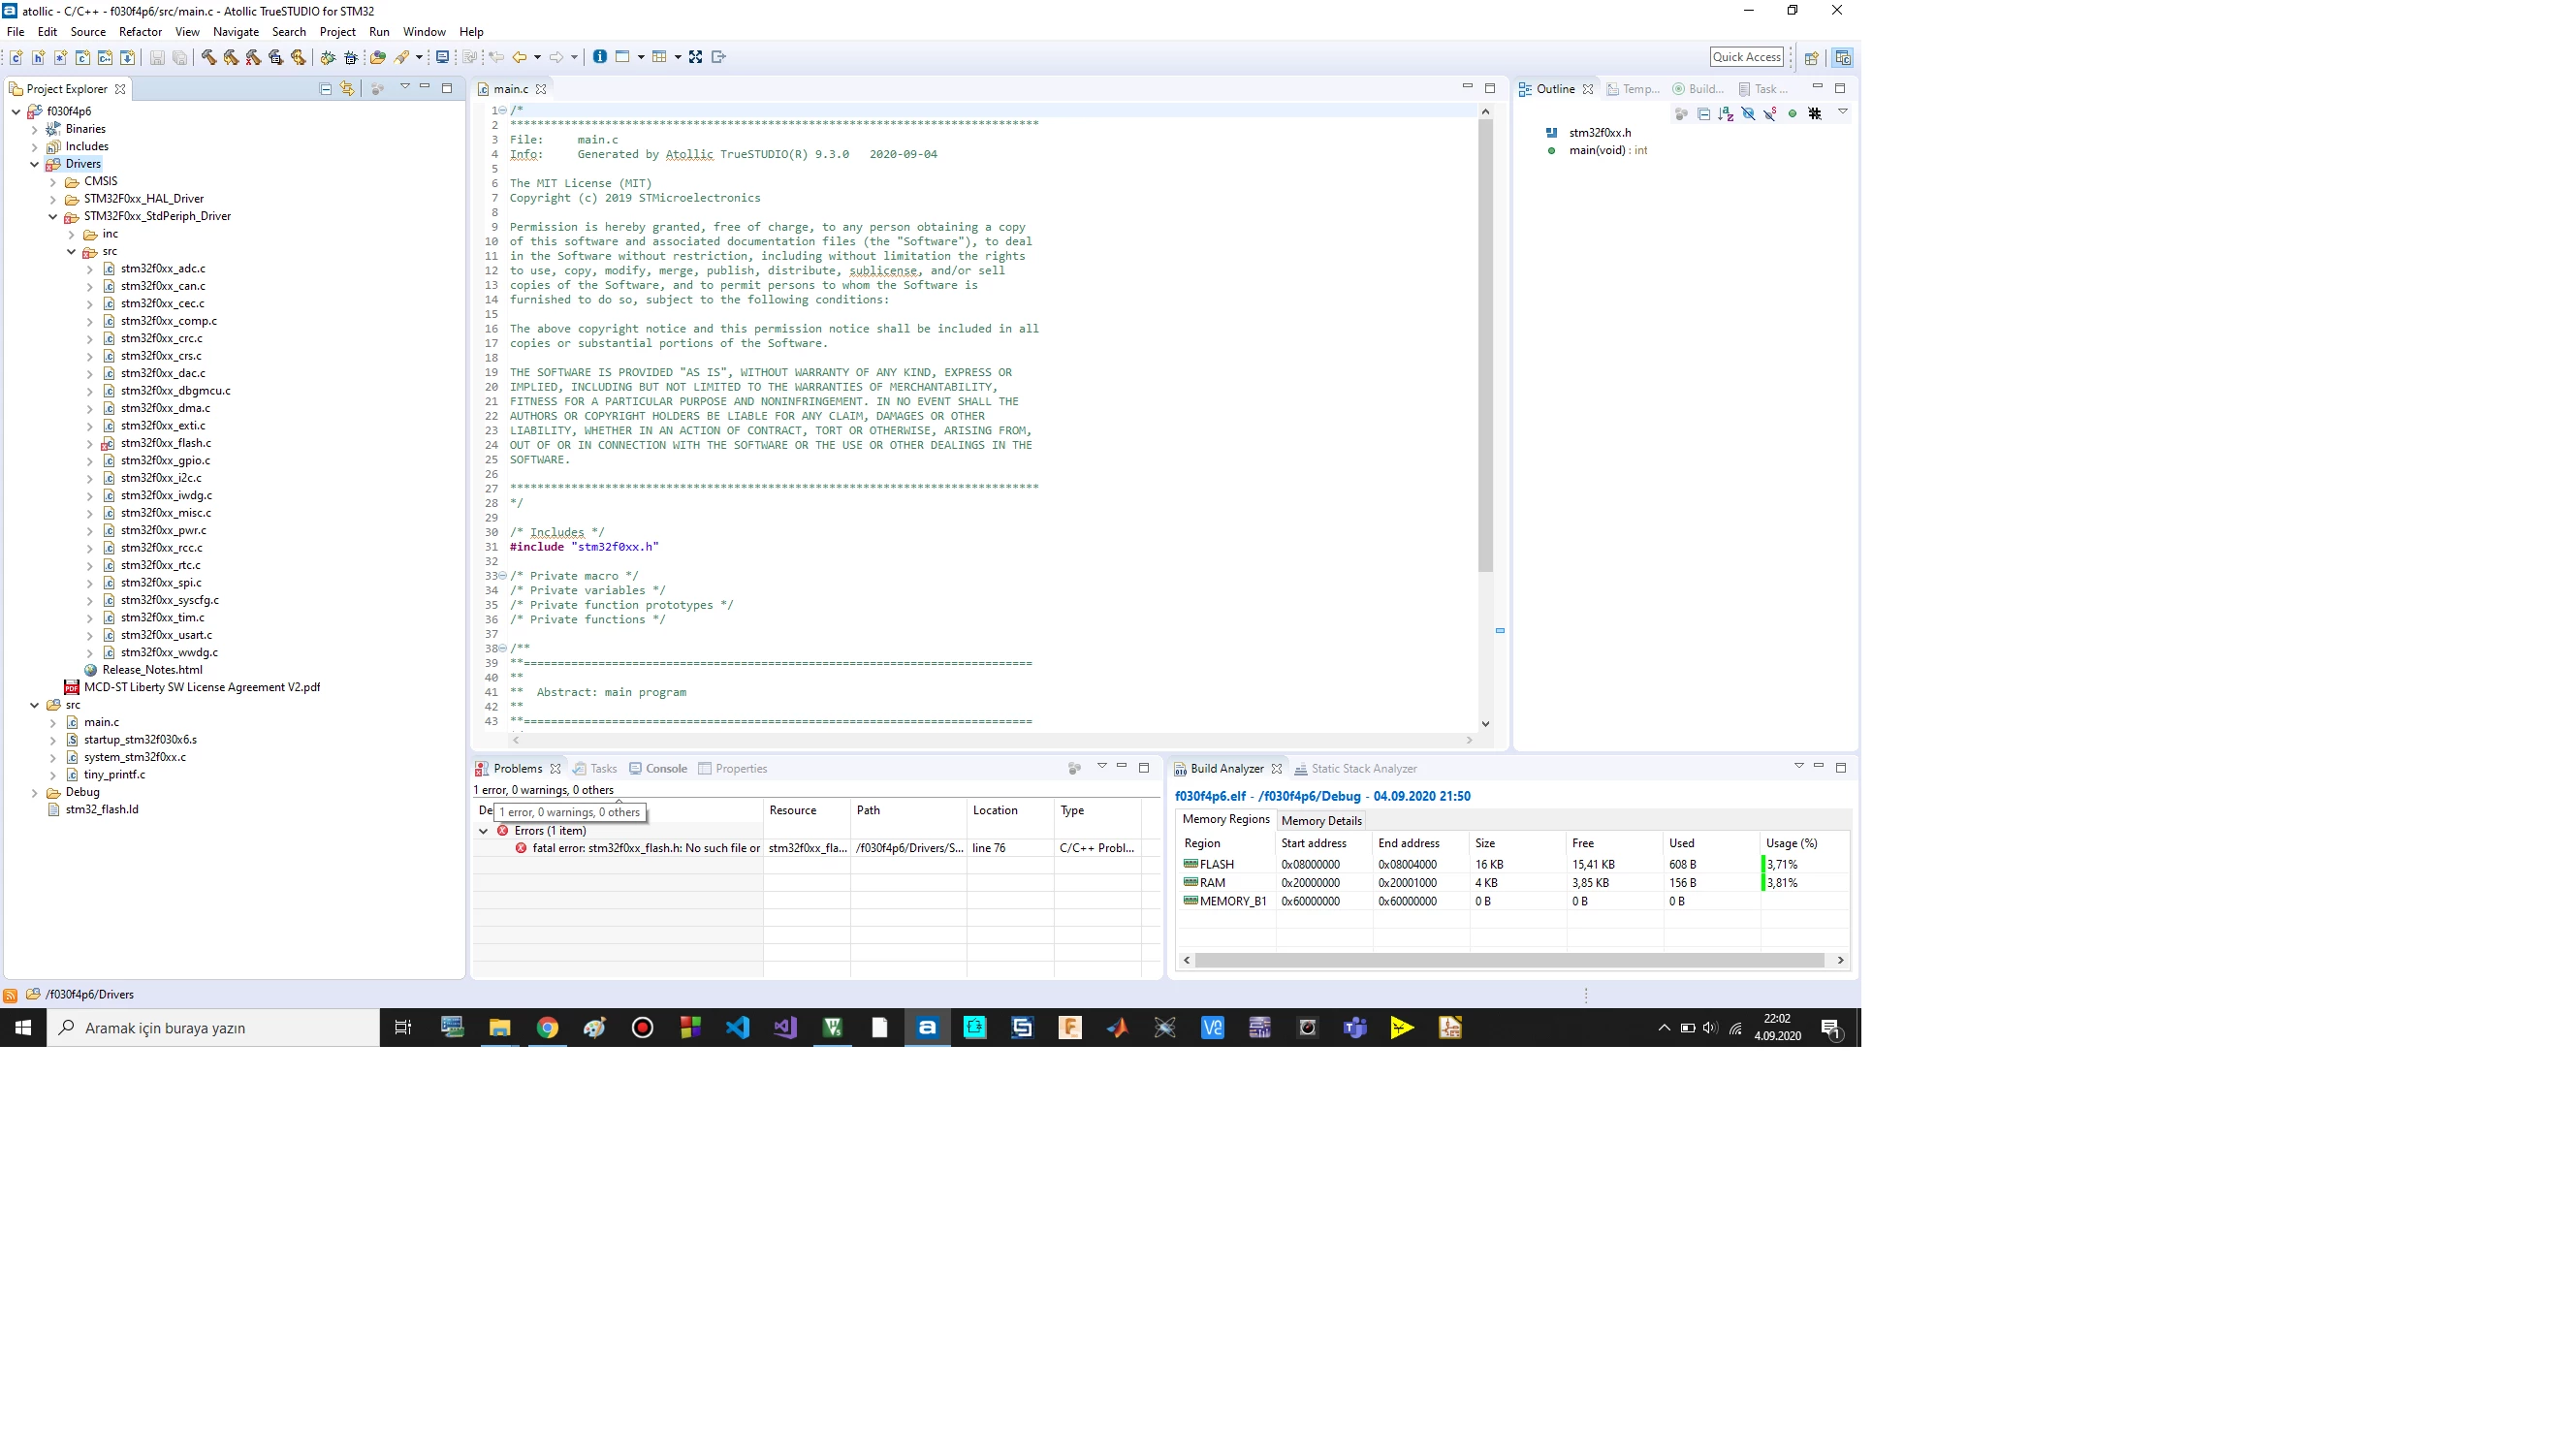
Task: Click the Usage (%) column header
Action: click(x=1806, y=844)
